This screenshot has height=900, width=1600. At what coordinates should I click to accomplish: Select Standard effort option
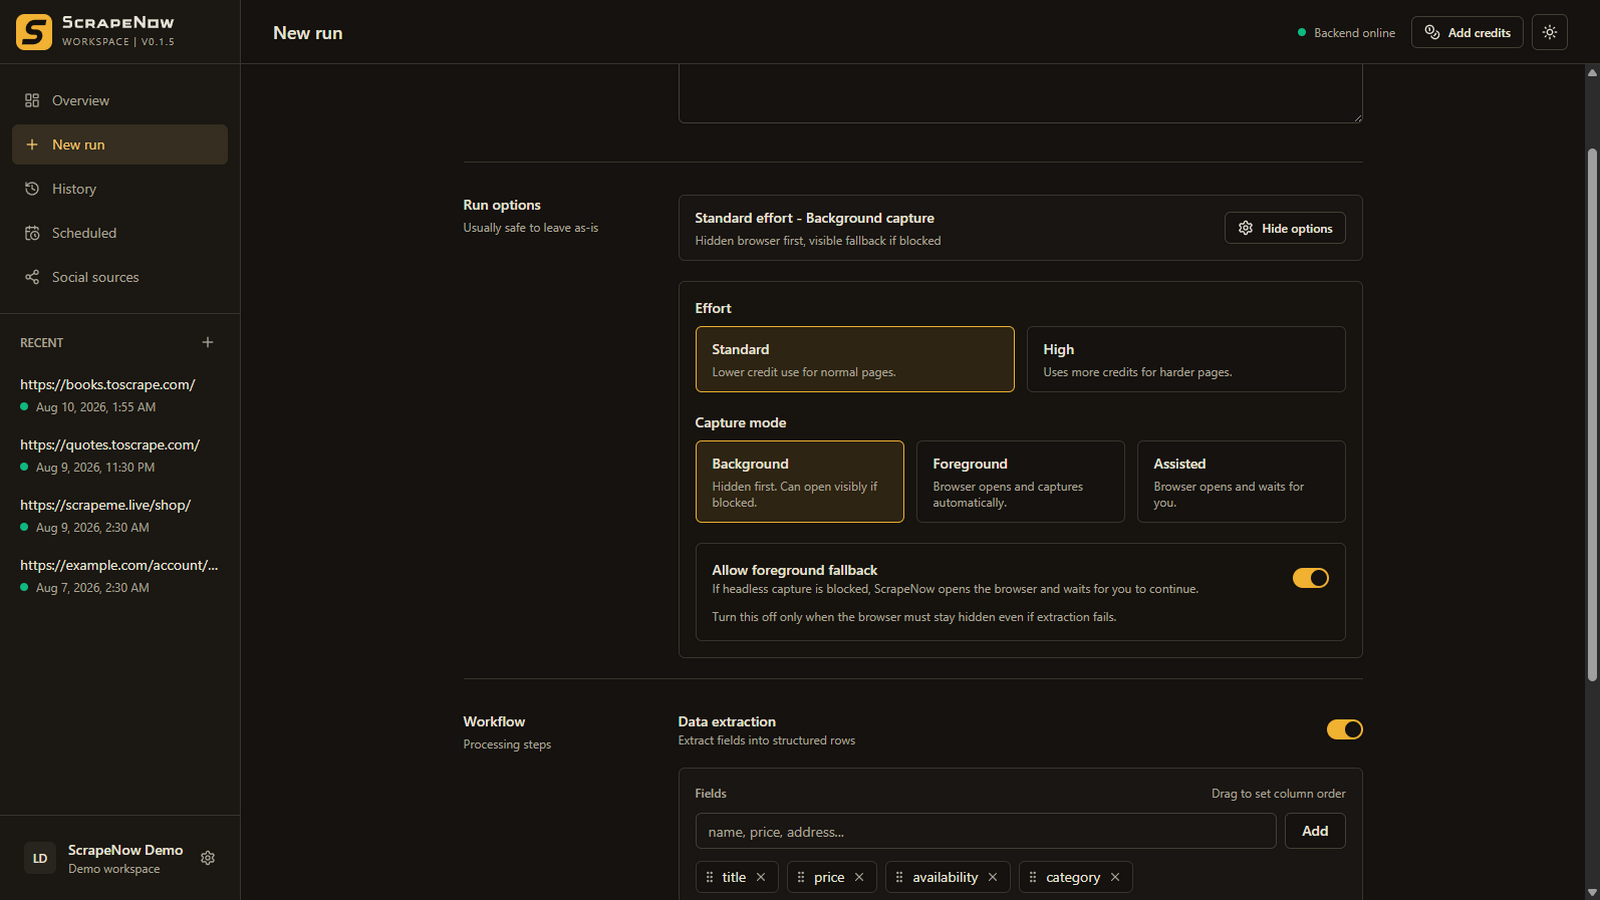pyautogui.click(x=855, y=359)
